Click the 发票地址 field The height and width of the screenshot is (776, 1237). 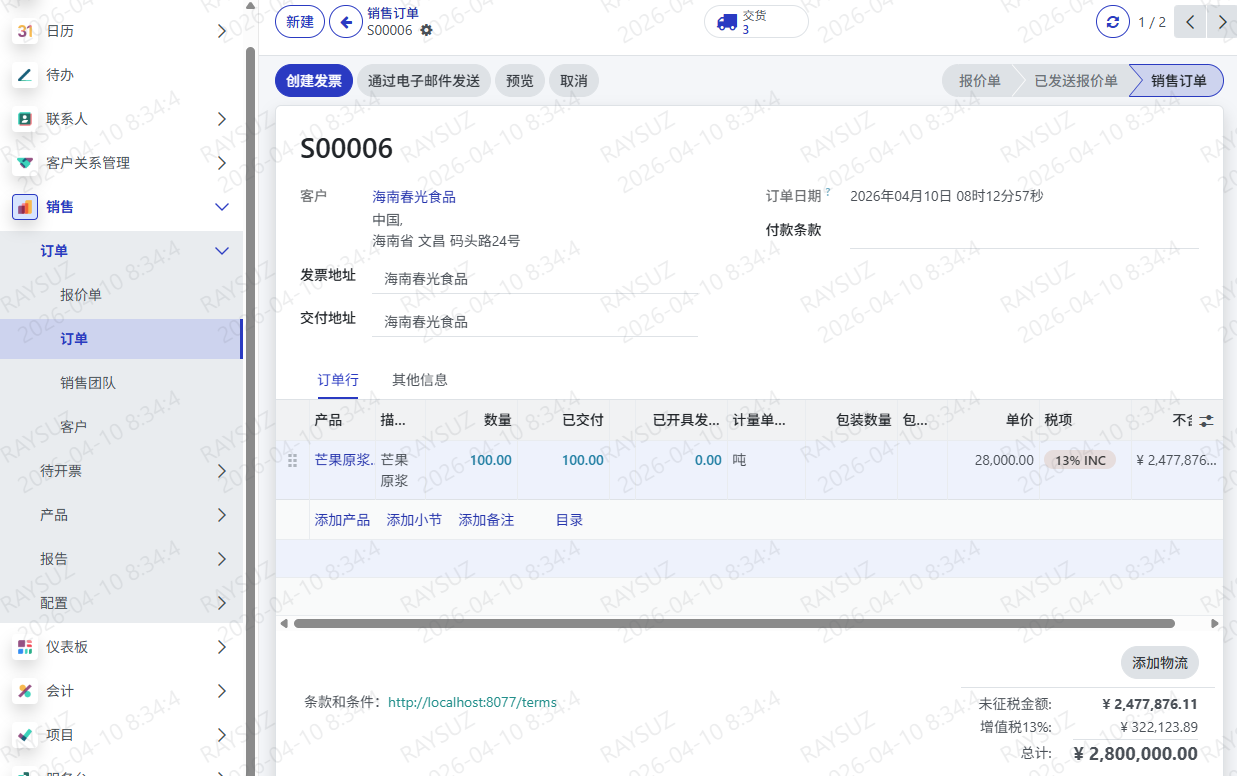[535, 279]
